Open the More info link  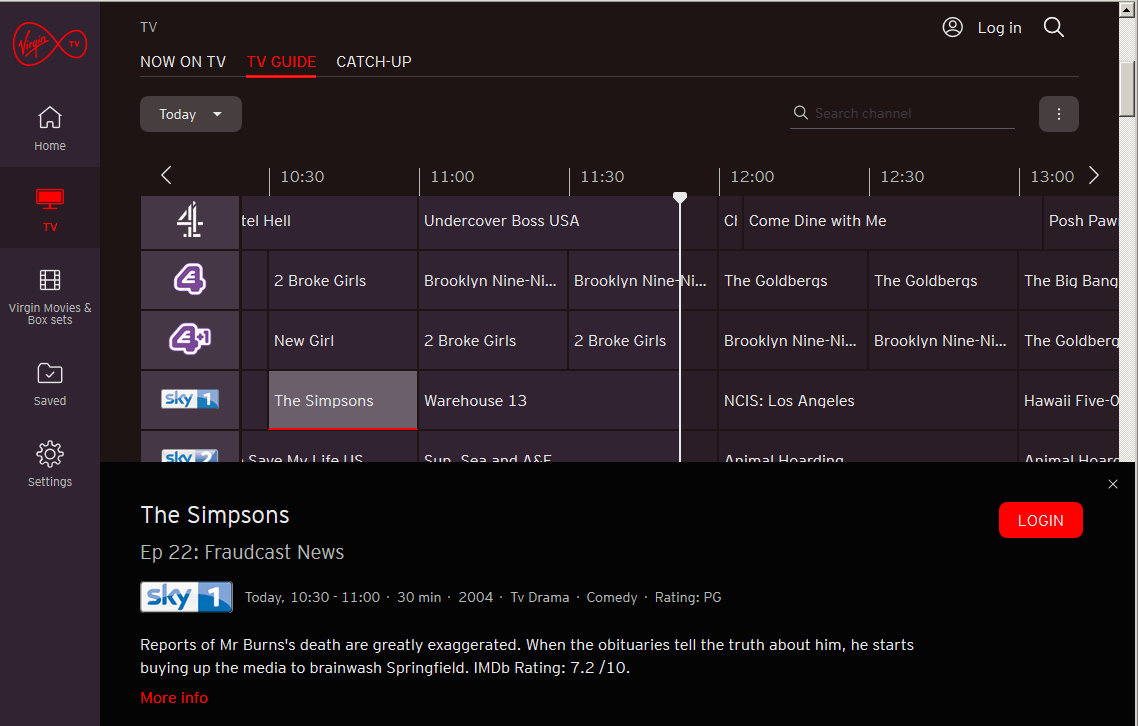174,698
